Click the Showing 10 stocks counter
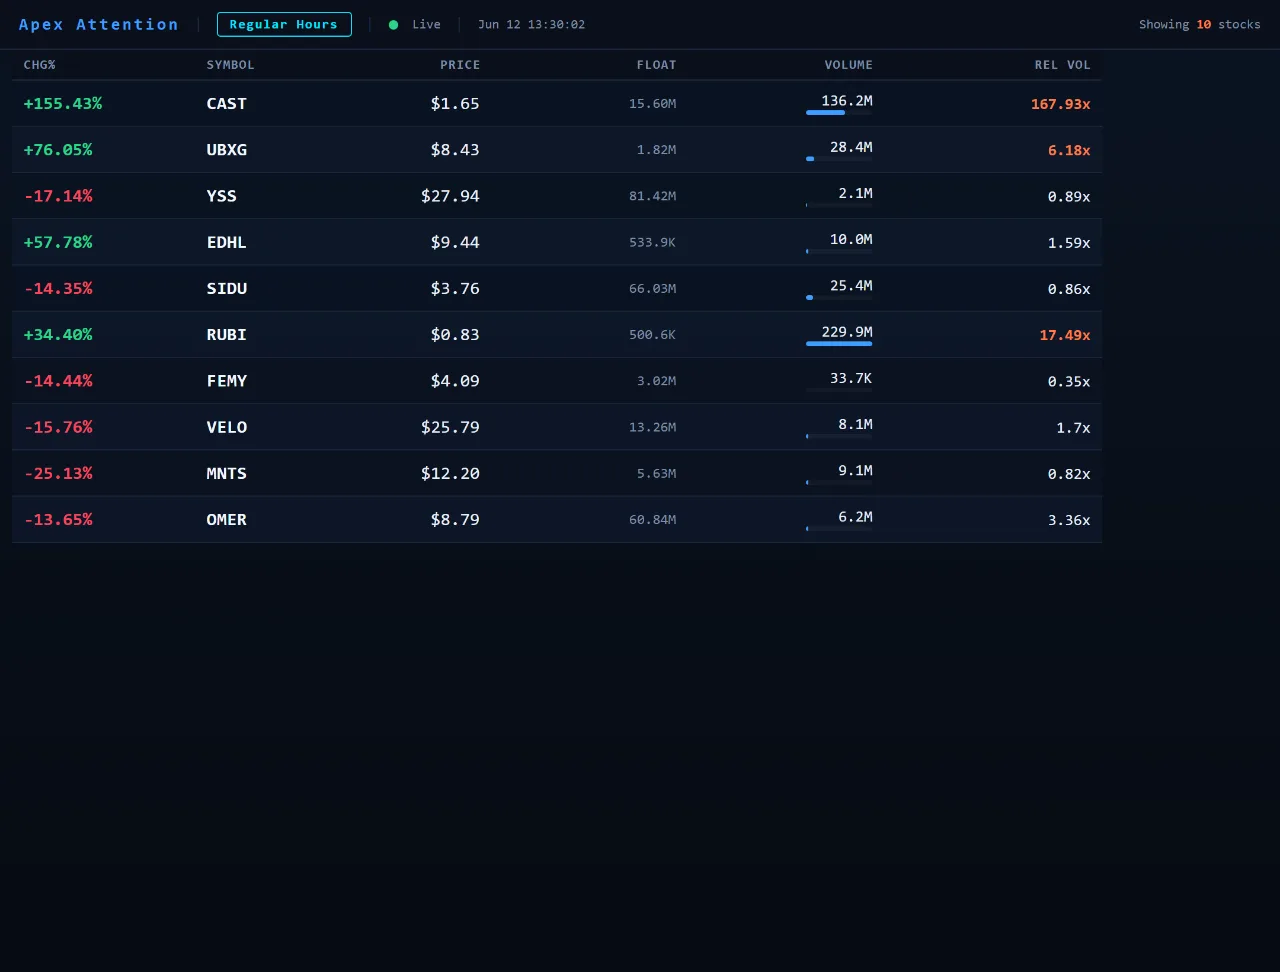 [1200, 24]
